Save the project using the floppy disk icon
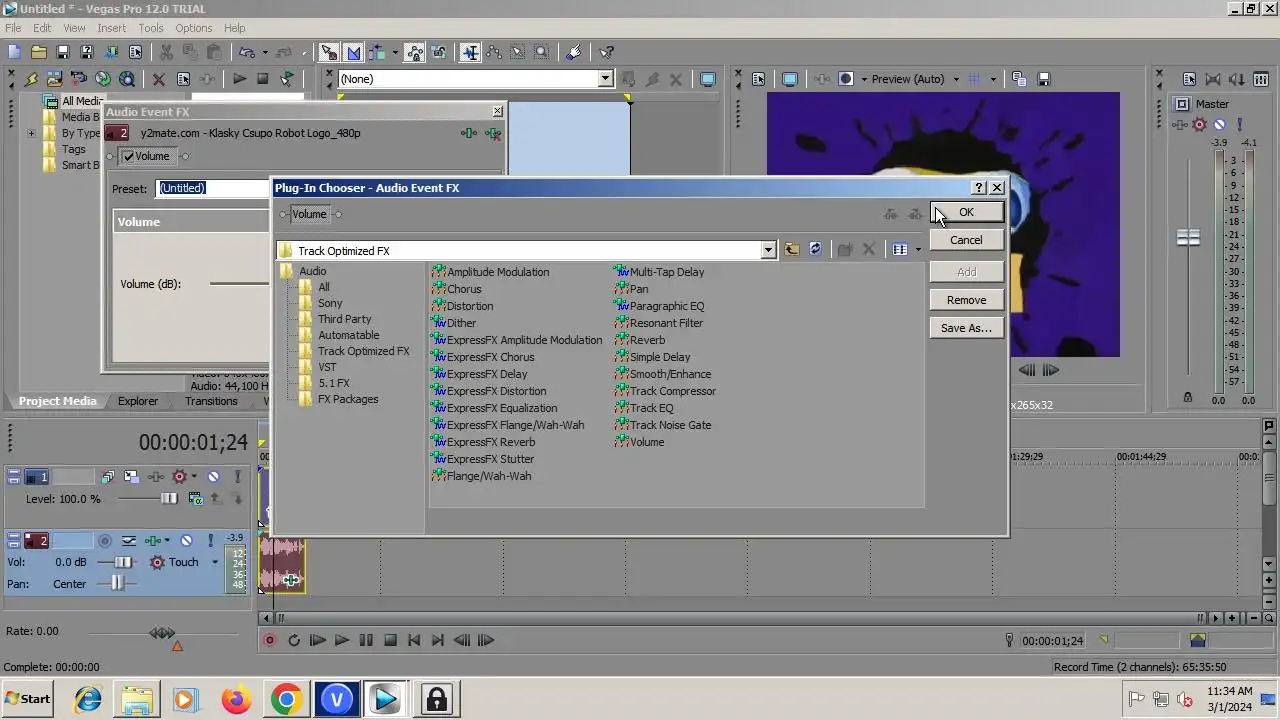 click(x=62, y=52)
